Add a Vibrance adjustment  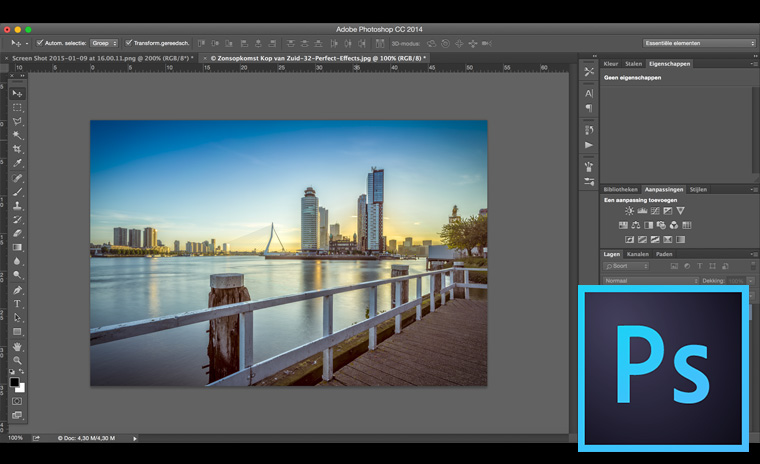pyautogui.click(x=681, y=211)
